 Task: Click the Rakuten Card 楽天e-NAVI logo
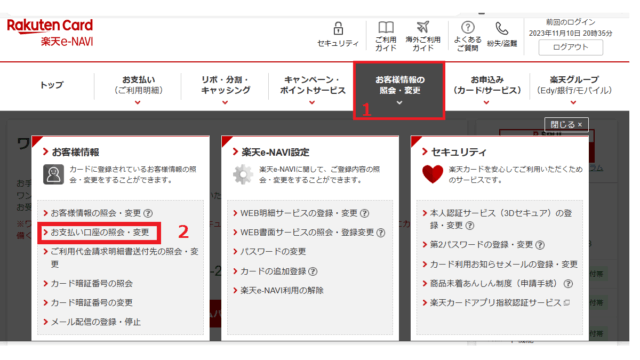50,32
